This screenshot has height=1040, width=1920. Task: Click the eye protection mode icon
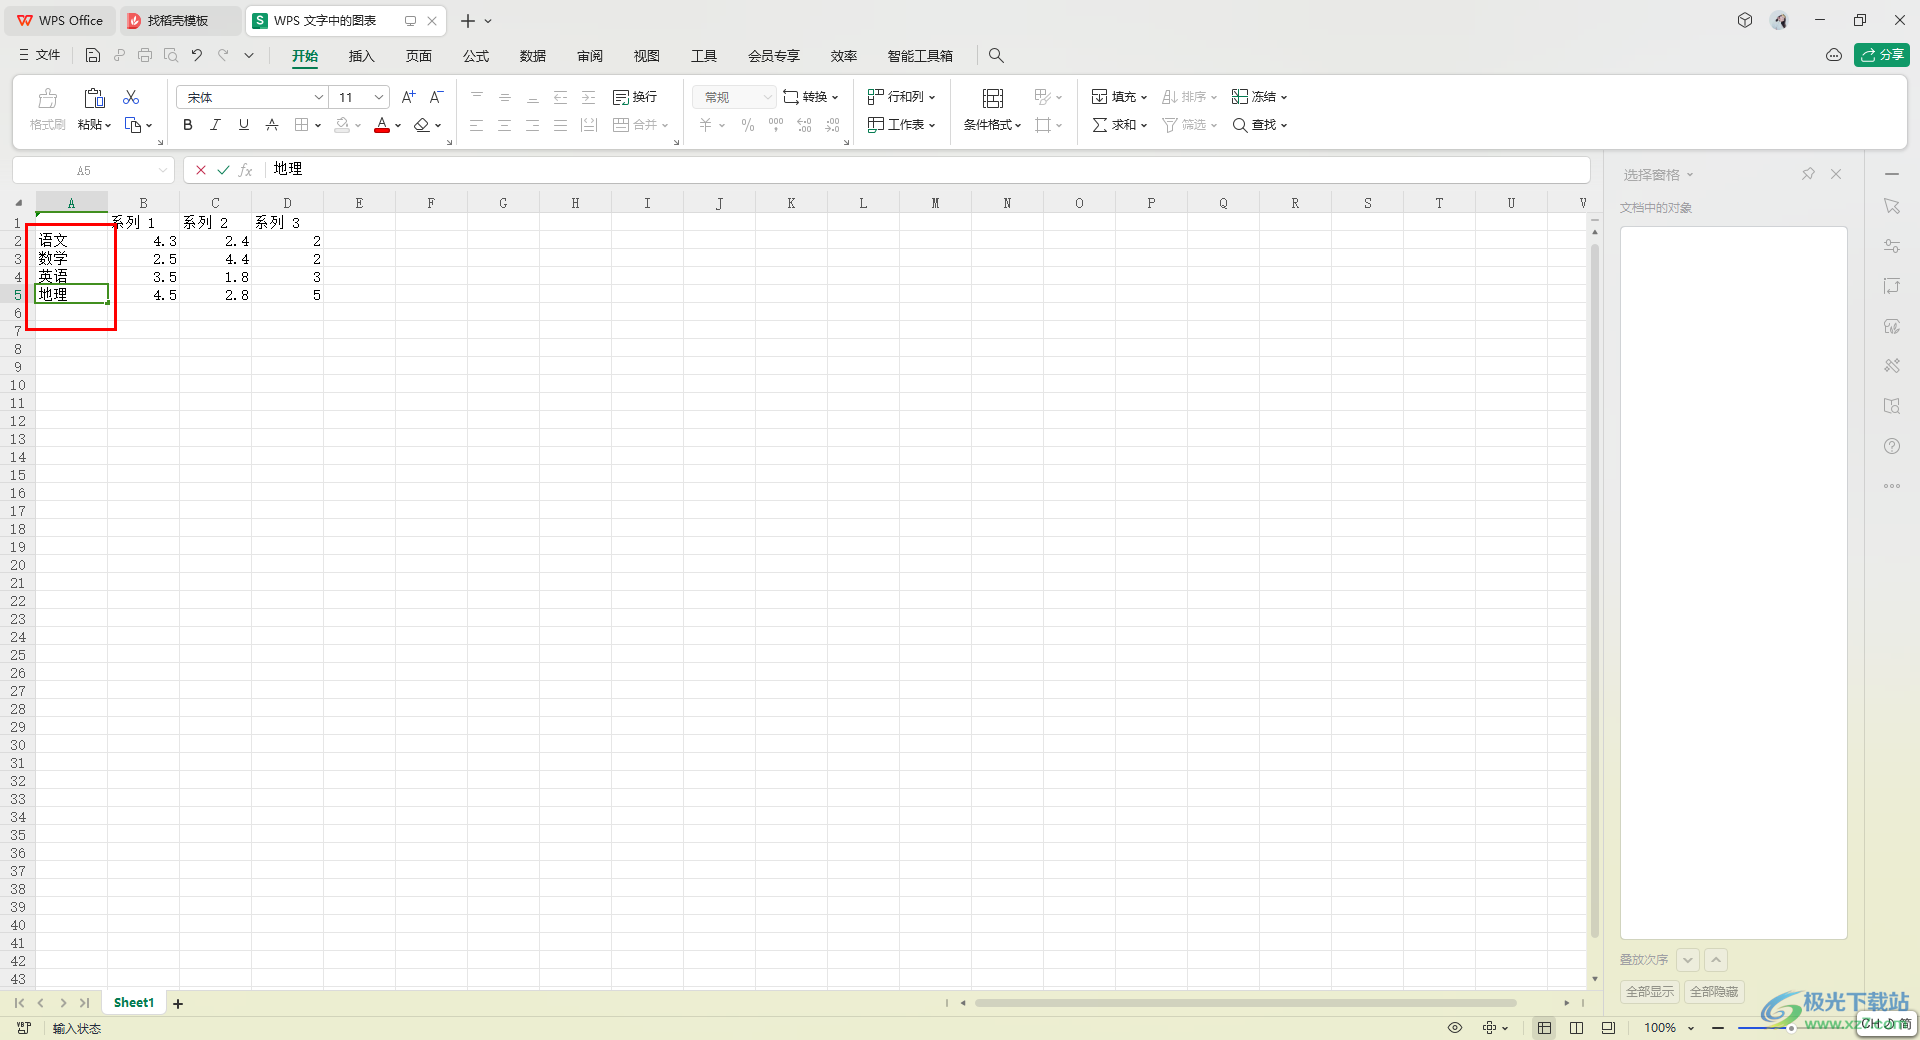(x=1455, y=1028)
